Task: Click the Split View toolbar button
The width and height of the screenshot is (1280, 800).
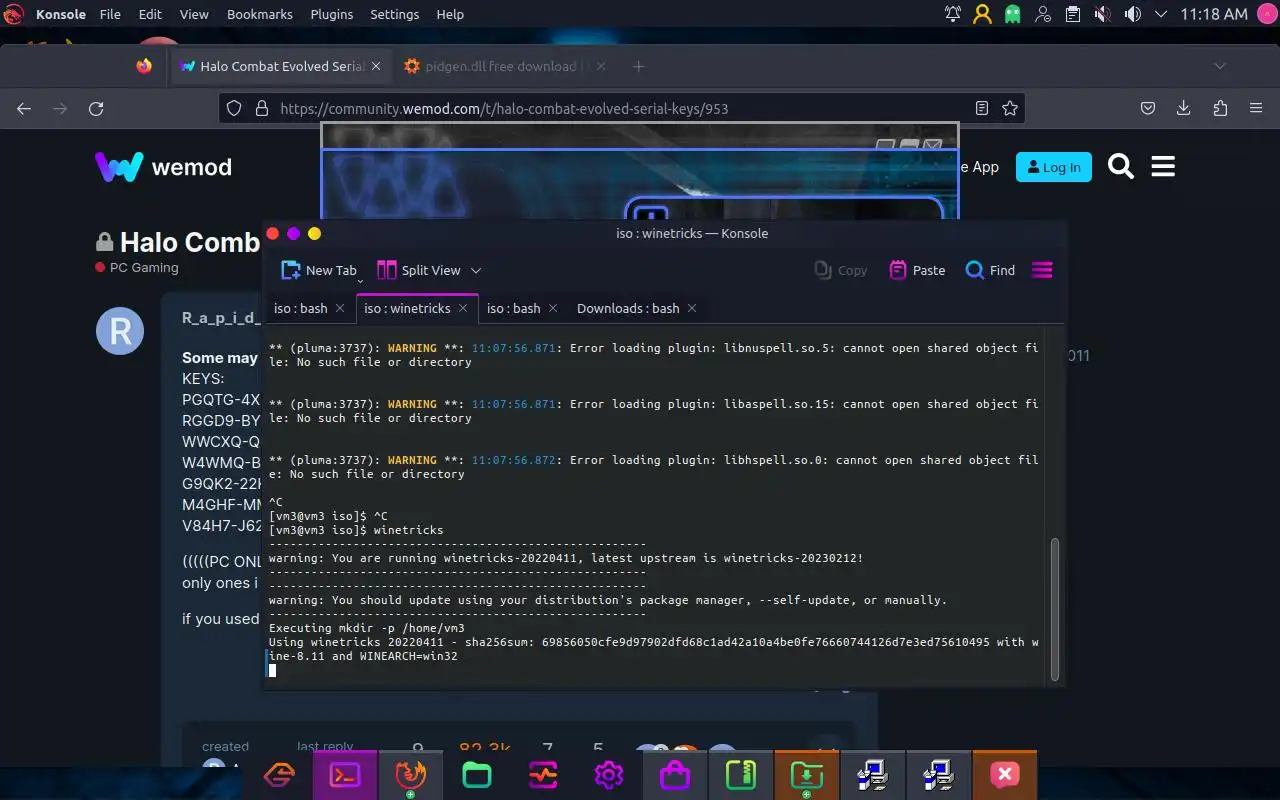Action: pos(418,270)
